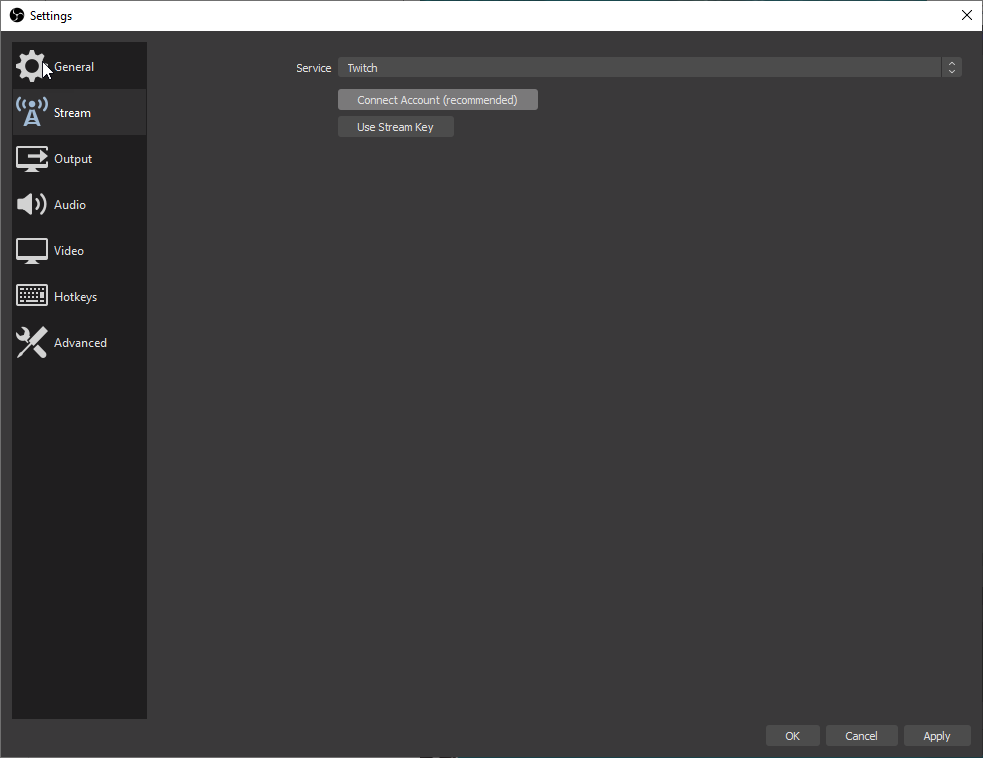Image resolution: width=983 pixels, height=758 pixels.
Task: Discard changes with the Cancel button
Action: (861, 736)
